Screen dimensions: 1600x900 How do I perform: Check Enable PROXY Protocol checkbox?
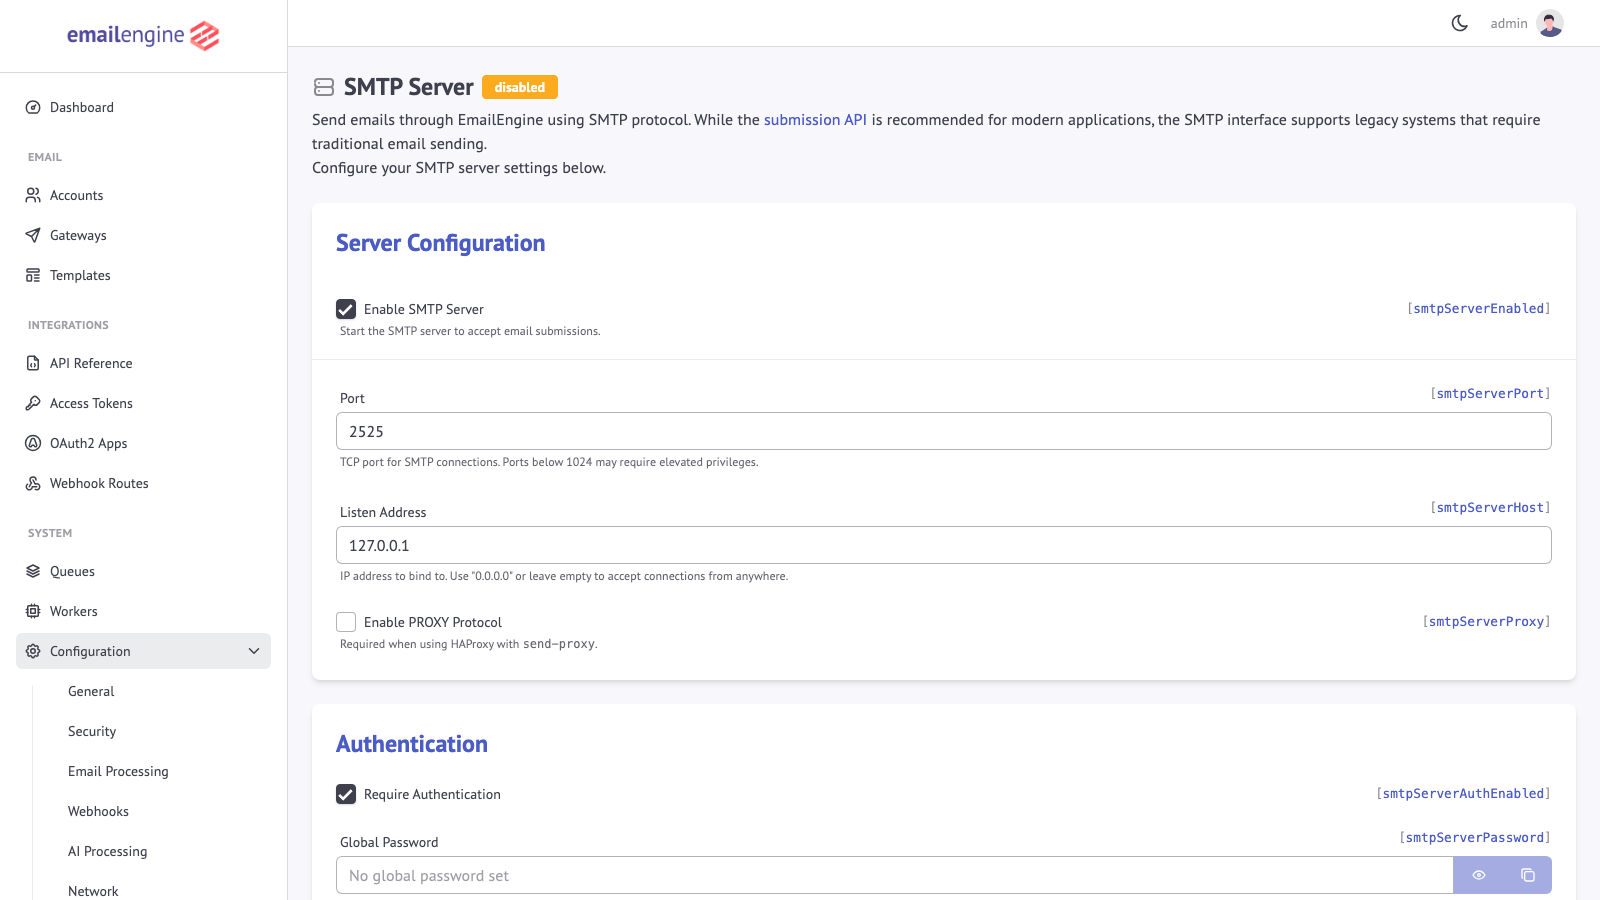[x=346, y=622]
